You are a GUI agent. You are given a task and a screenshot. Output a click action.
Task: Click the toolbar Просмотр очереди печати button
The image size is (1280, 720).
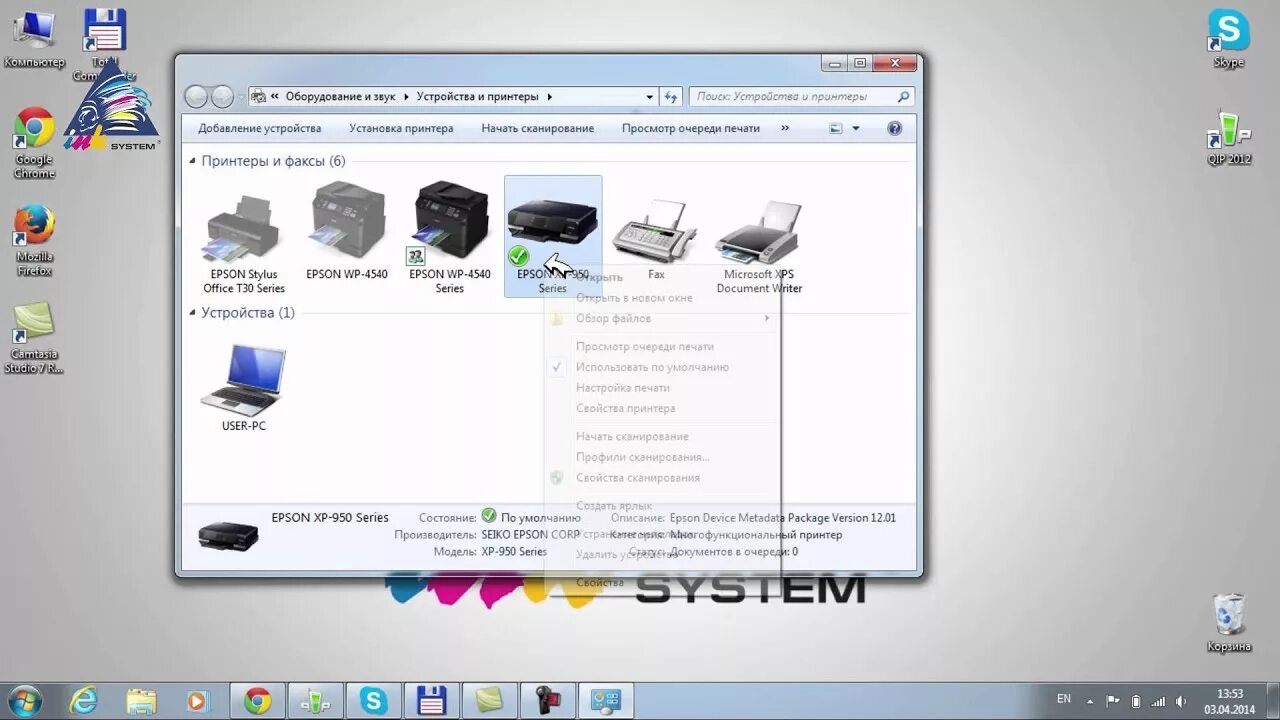pos(691,128)
